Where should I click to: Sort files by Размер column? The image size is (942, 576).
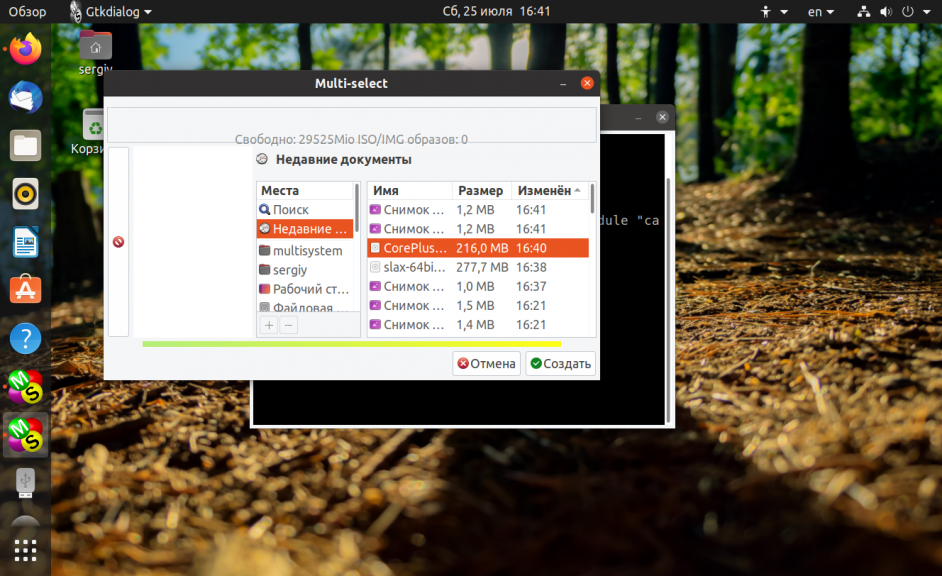click(480, 191)
